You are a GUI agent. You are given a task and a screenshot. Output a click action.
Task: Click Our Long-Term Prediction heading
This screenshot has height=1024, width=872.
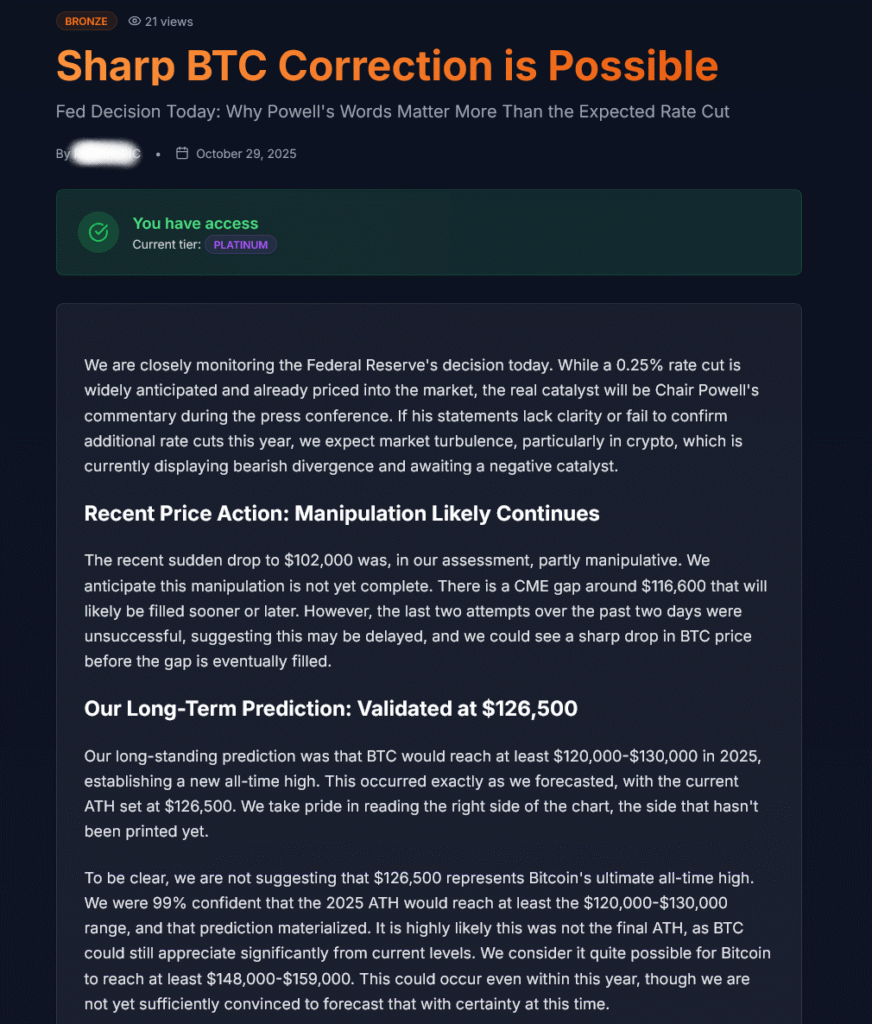[330, 709]
